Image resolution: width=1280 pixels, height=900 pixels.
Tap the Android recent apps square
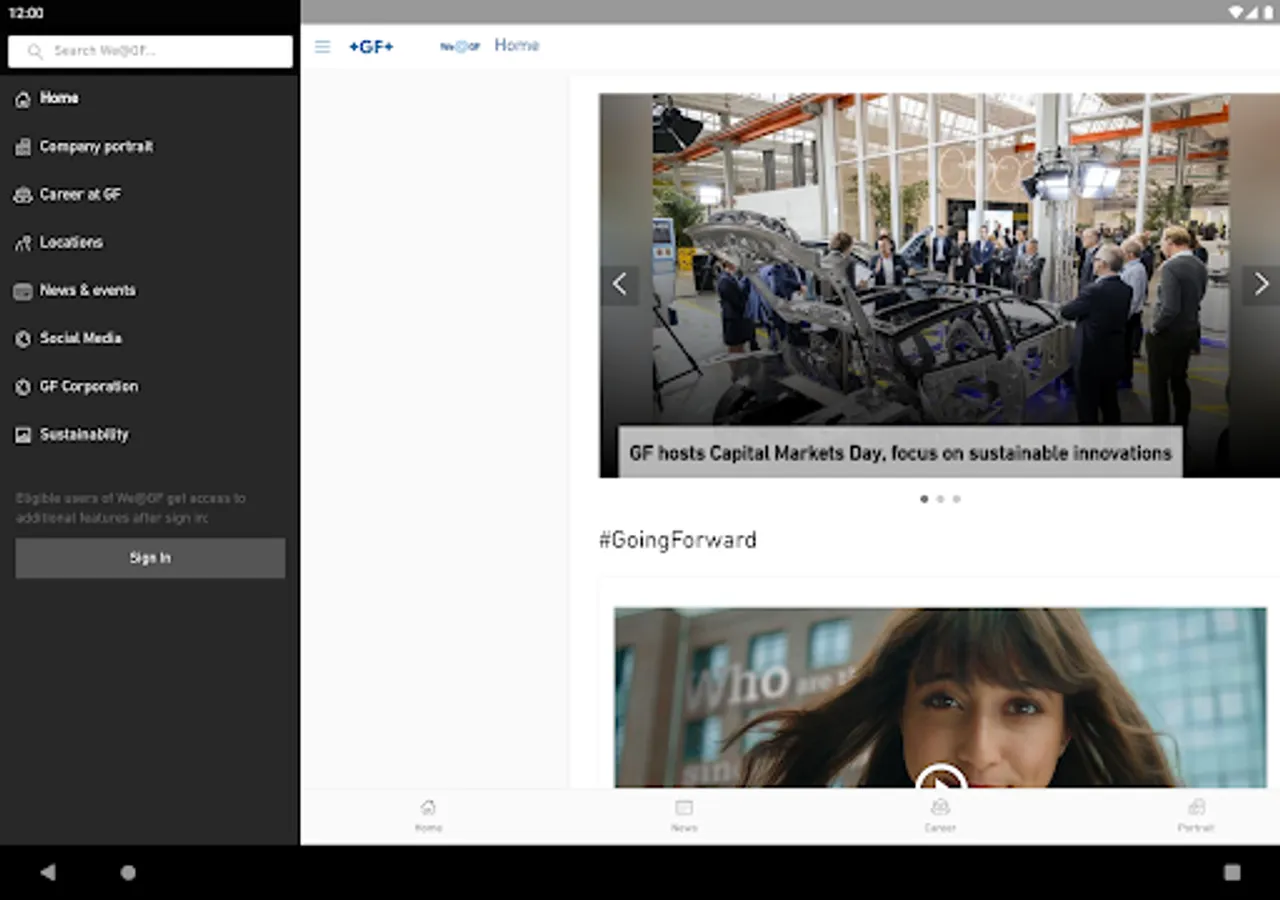pos(1232,872)
